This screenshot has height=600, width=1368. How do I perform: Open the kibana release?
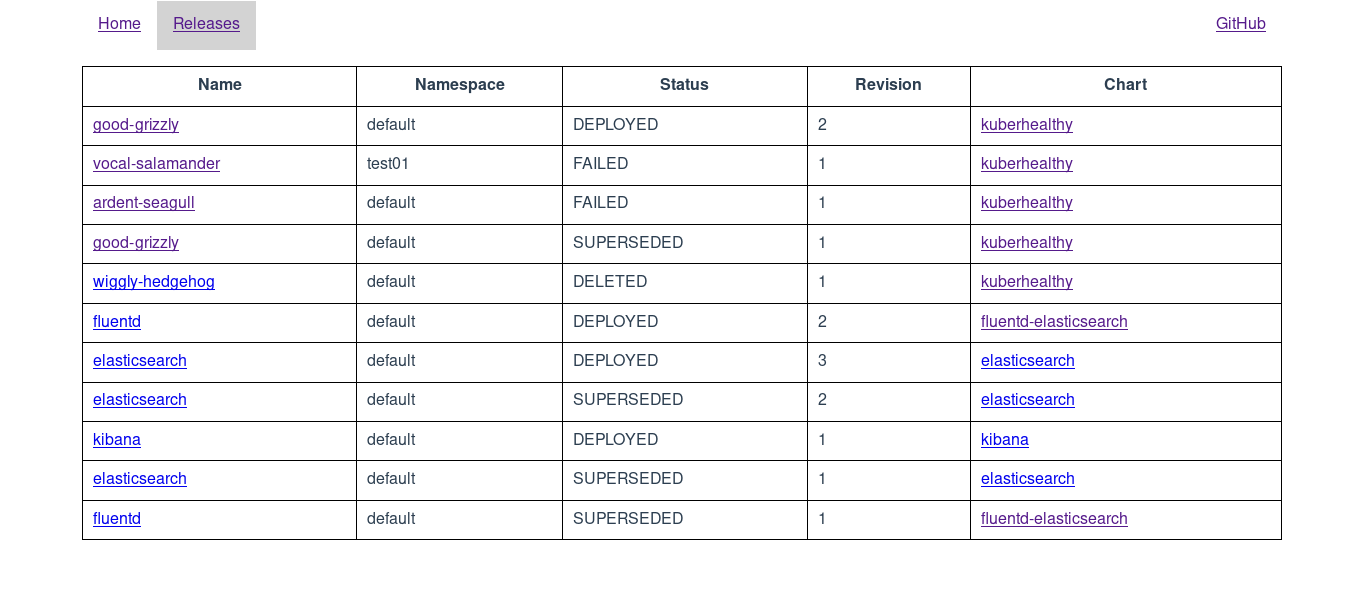tap(116, 439)
